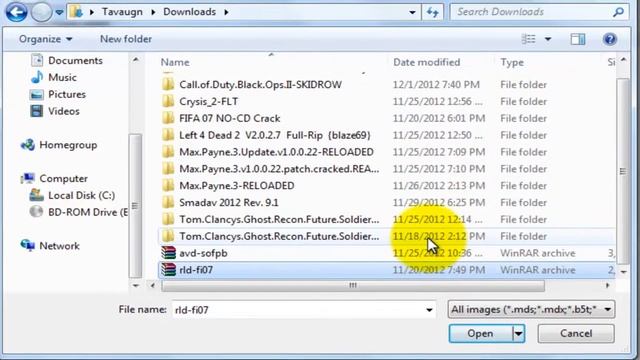The height and width of the screenshot is (360, 640).
Task: Click the WinRAR icon beside rld-fi07
Action: [x=168, y=270]
